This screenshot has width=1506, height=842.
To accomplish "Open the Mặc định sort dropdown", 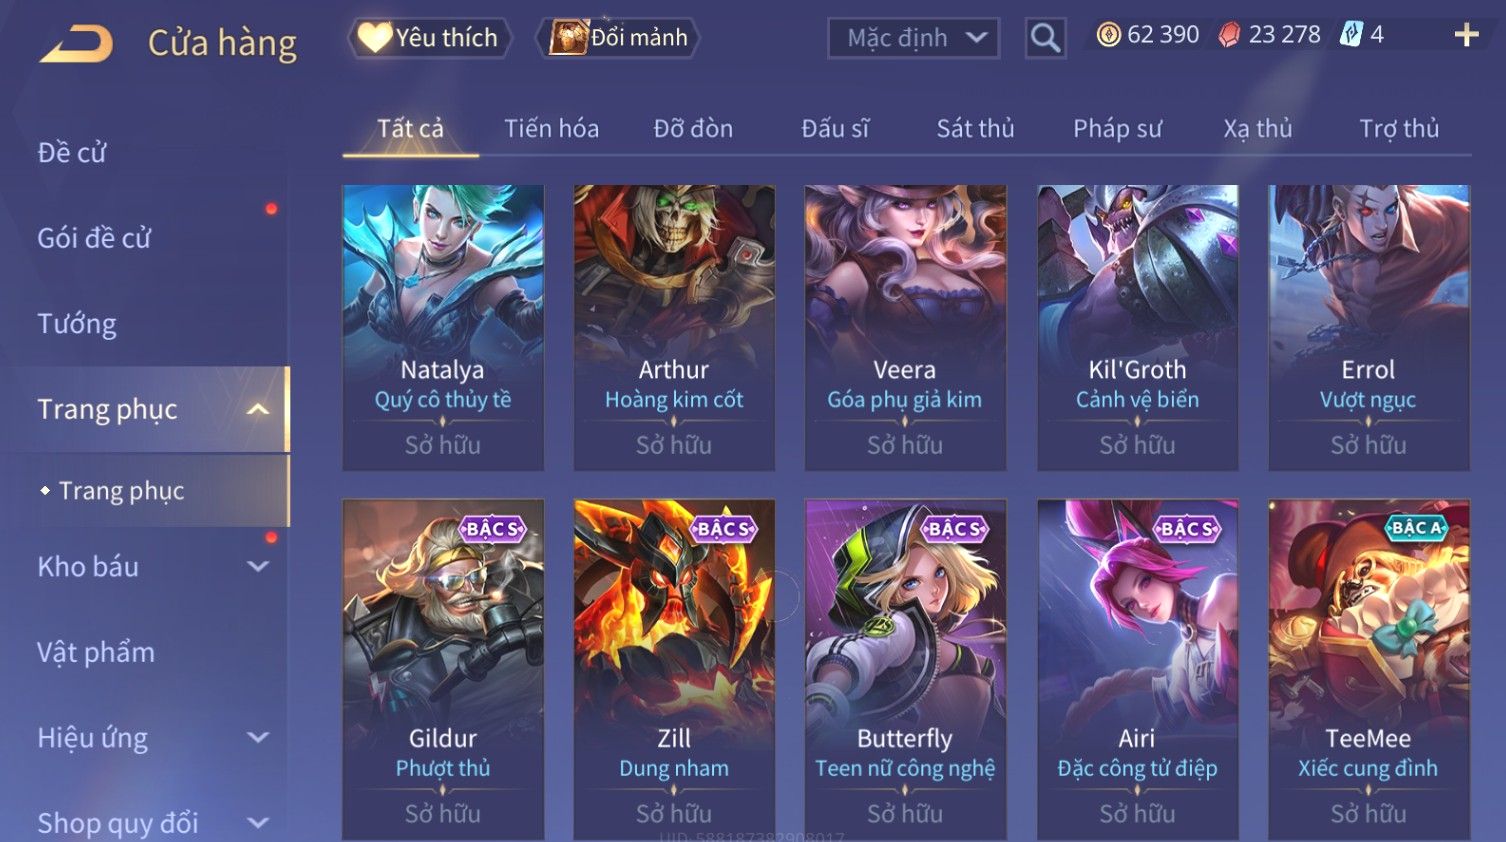I will [x=913, y=38].
